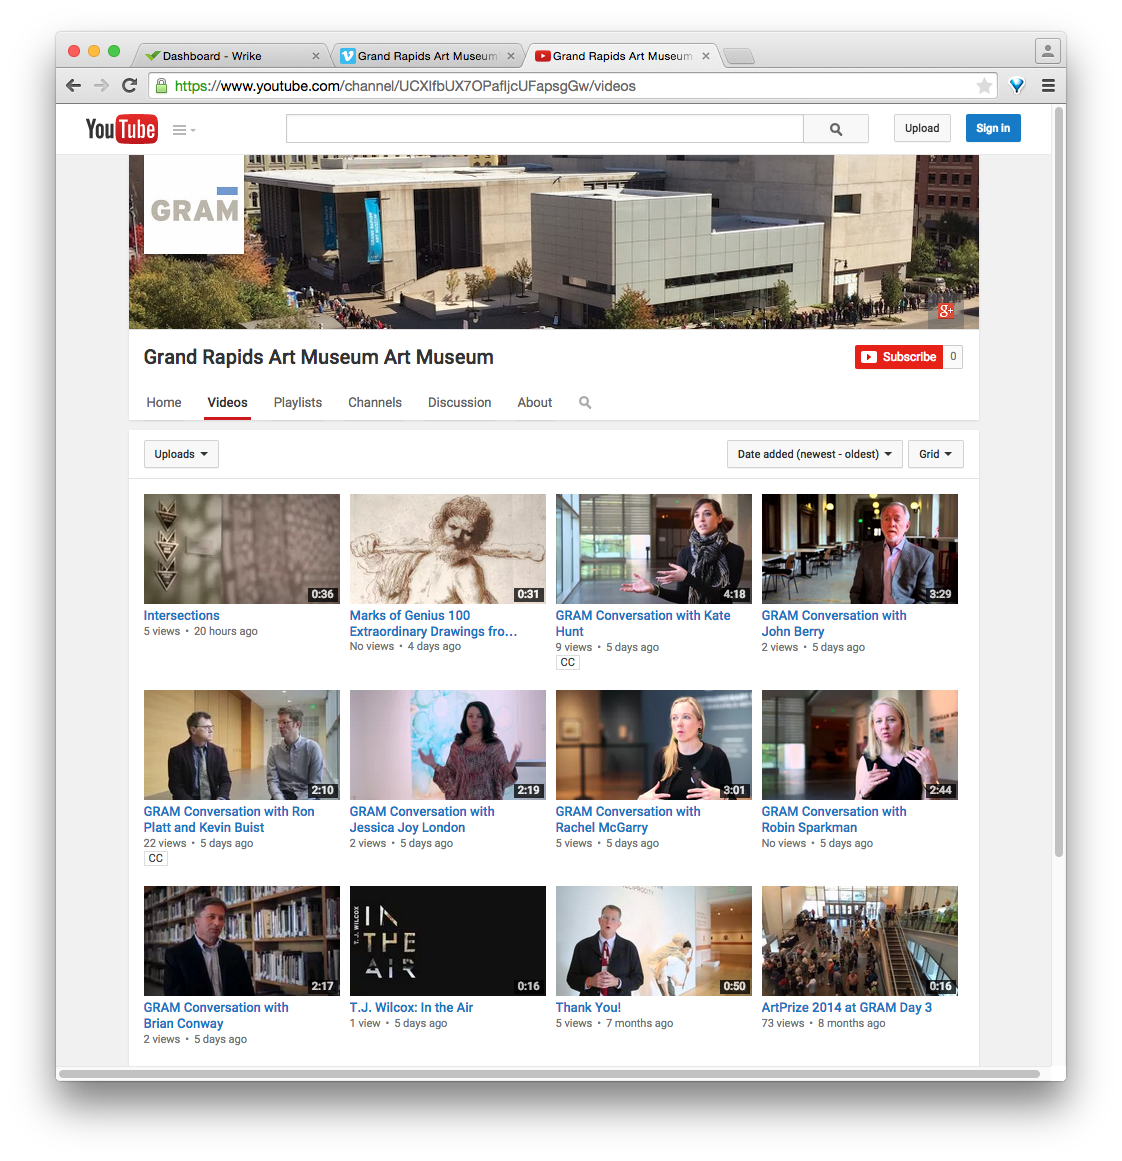Open the Kate Hunt conversation thumbnail

point(653,549)
